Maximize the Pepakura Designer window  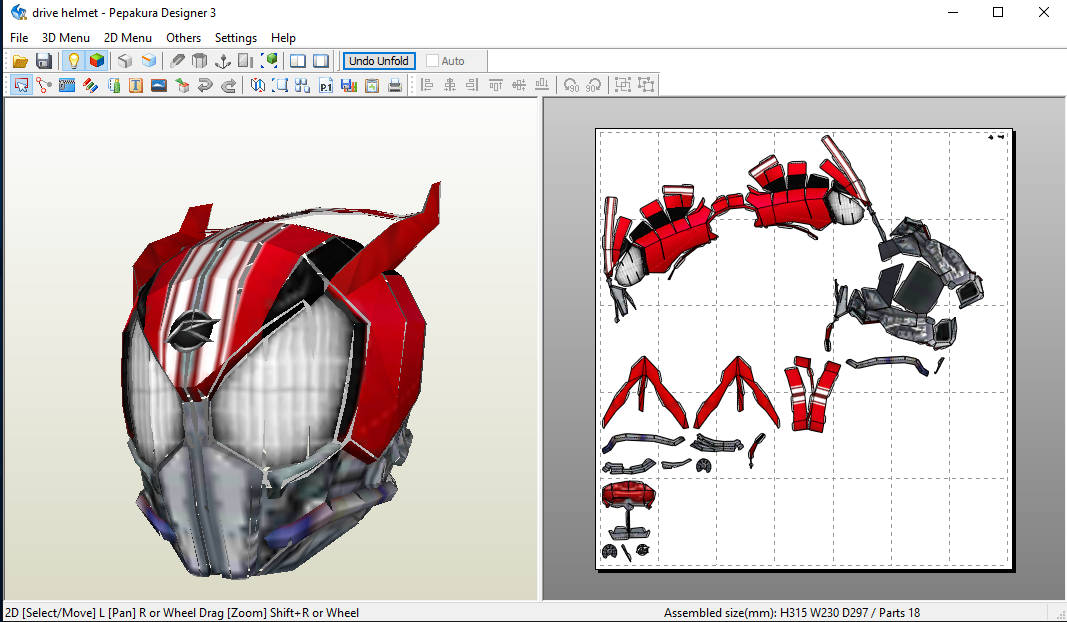(998, 12)
